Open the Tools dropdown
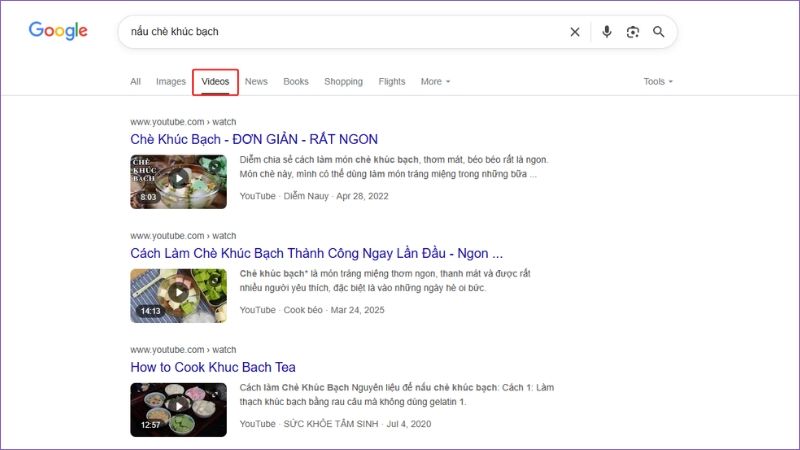This screenshot has height=450, width=800. pos(658,82)
